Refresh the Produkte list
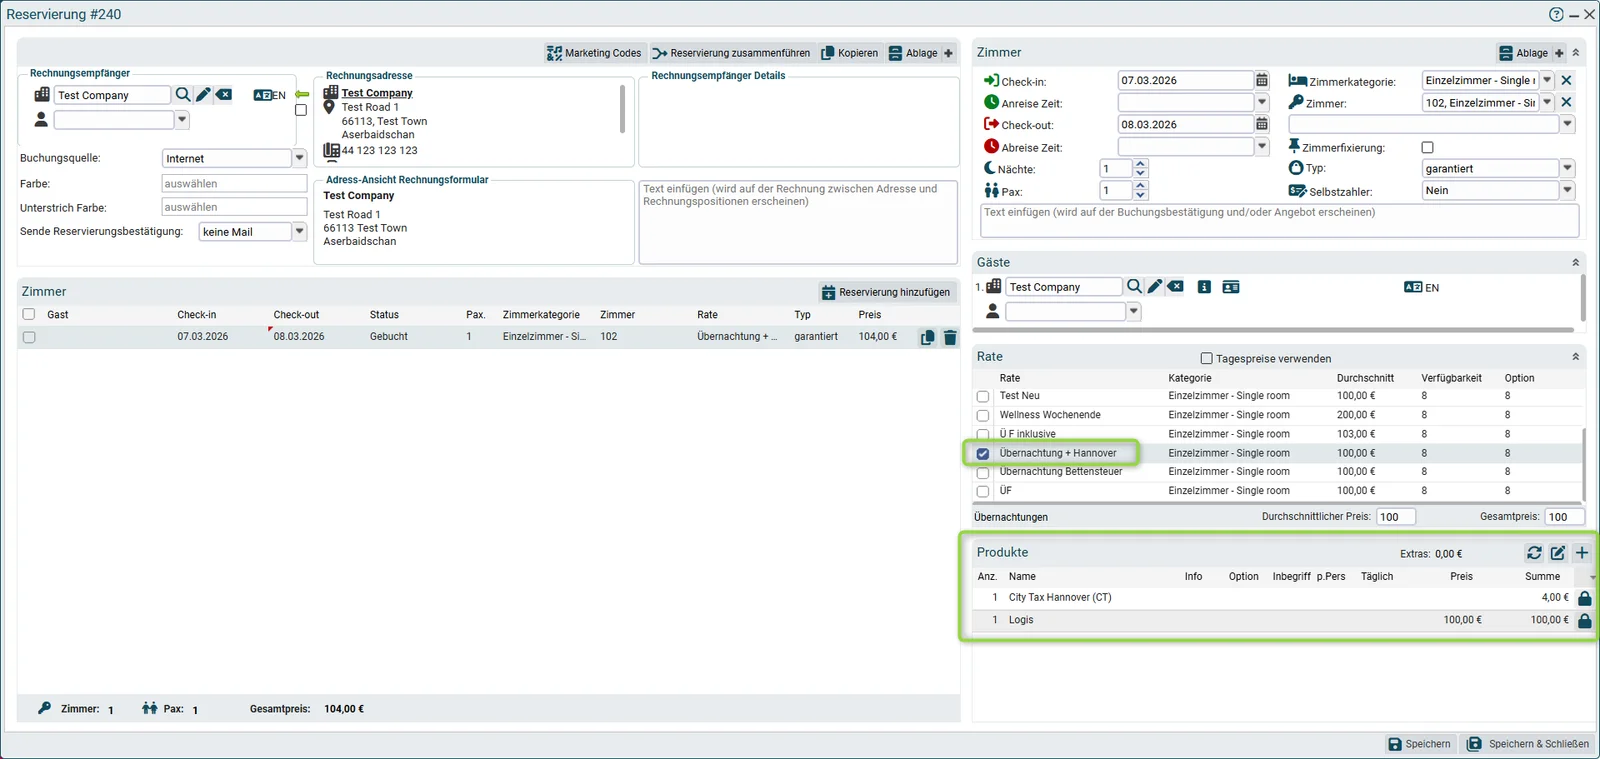The image size is (1600, 759). click(1534, 553)
